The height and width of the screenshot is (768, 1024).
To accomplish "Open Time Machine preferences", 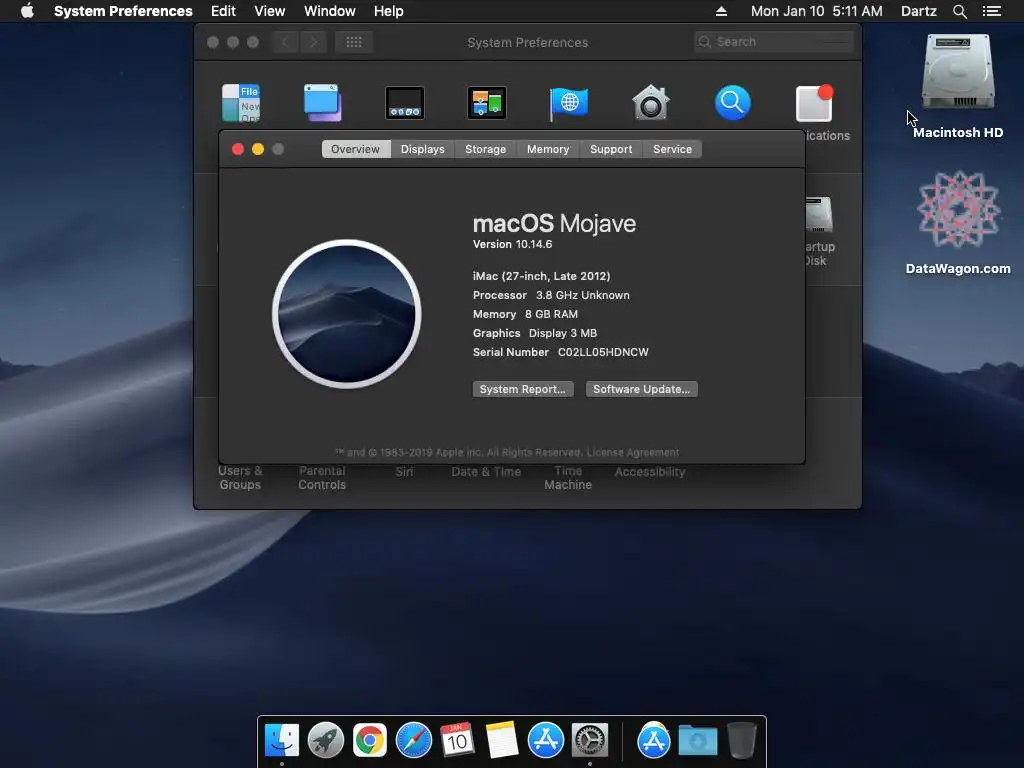I will tap(568, 477).
